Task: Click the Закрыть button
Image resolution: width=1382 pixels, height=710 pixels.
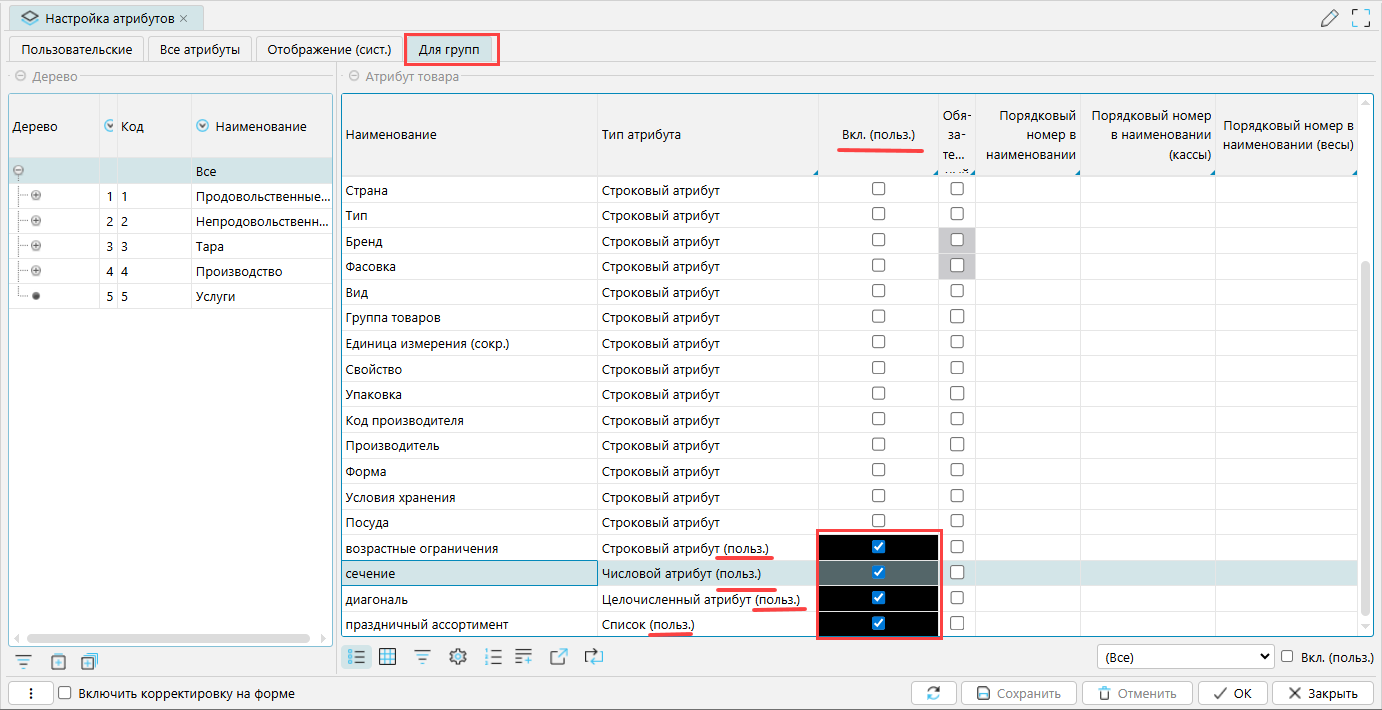Action: [x=1322, y=693]
